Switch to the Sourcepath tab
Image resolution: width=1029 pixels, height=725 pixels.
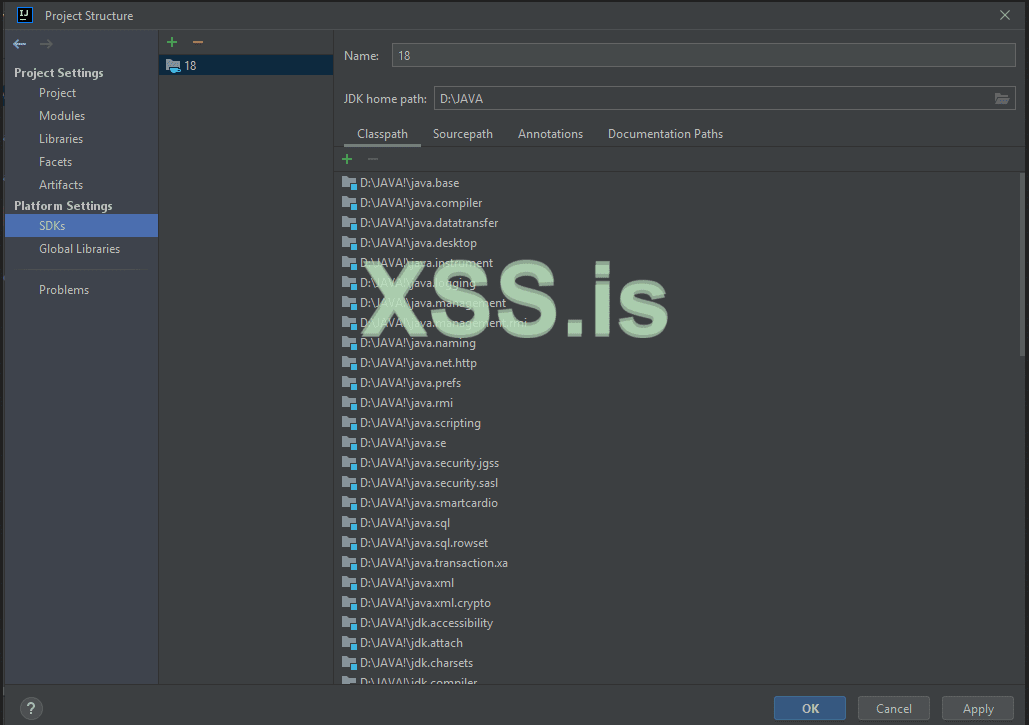pyautogui.click(x=462, y=134)
